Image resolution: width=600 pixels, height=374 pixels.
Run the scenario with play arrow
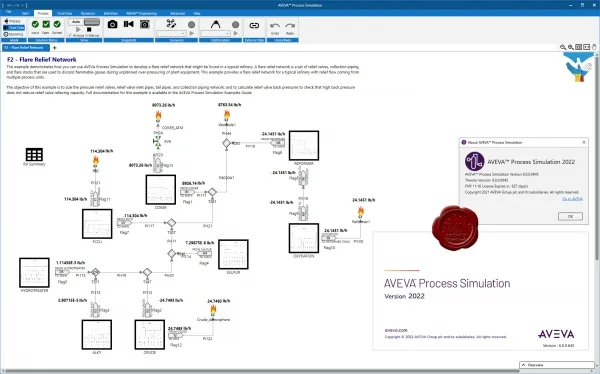tap(192, 34)
